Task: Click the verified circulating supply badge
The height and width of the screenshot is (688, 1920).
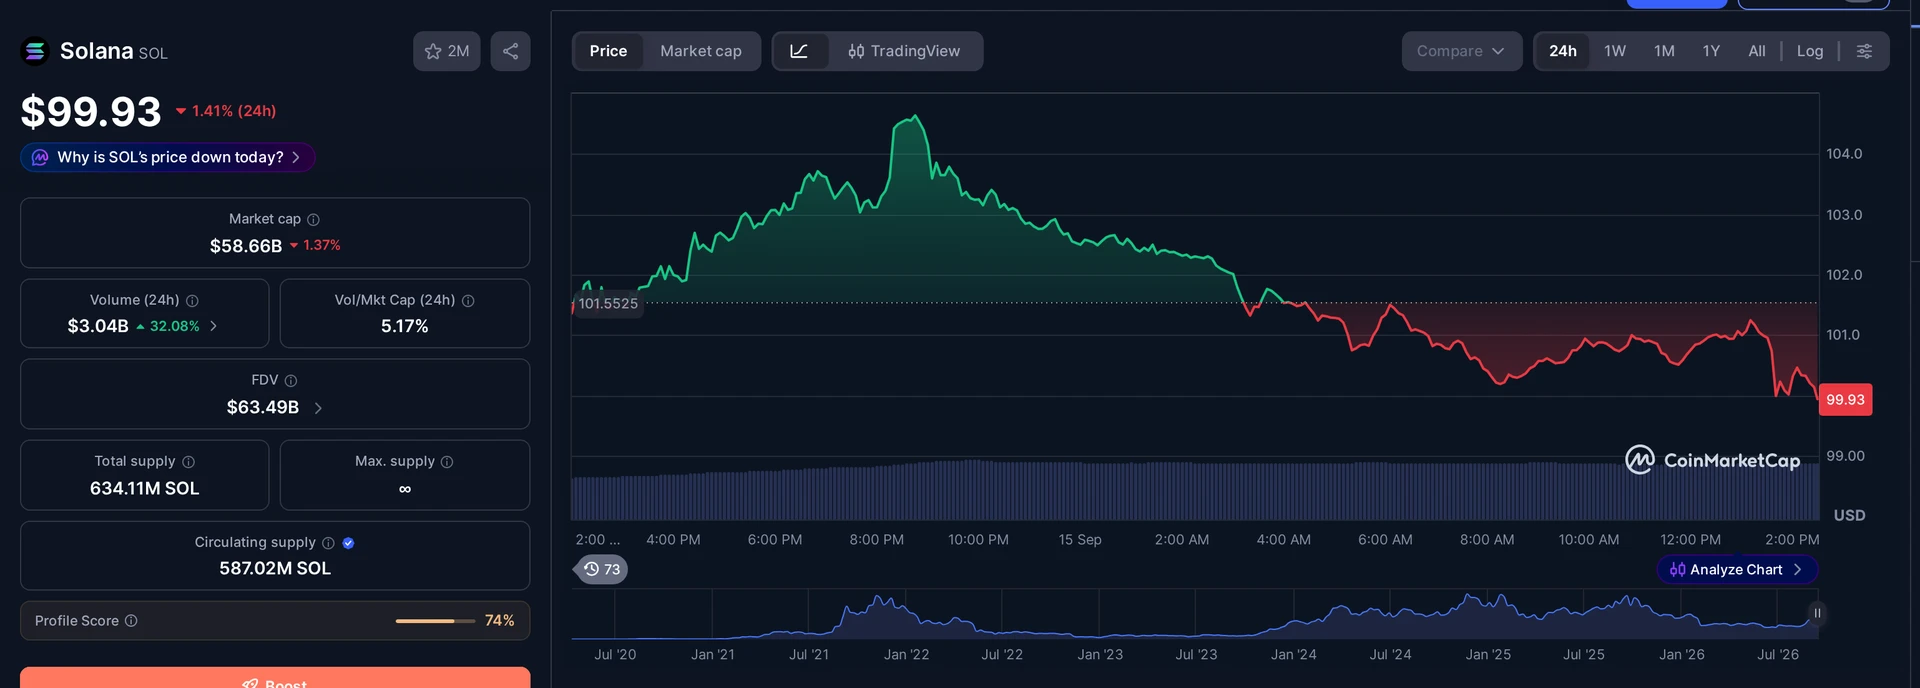Action: (348, 542)
